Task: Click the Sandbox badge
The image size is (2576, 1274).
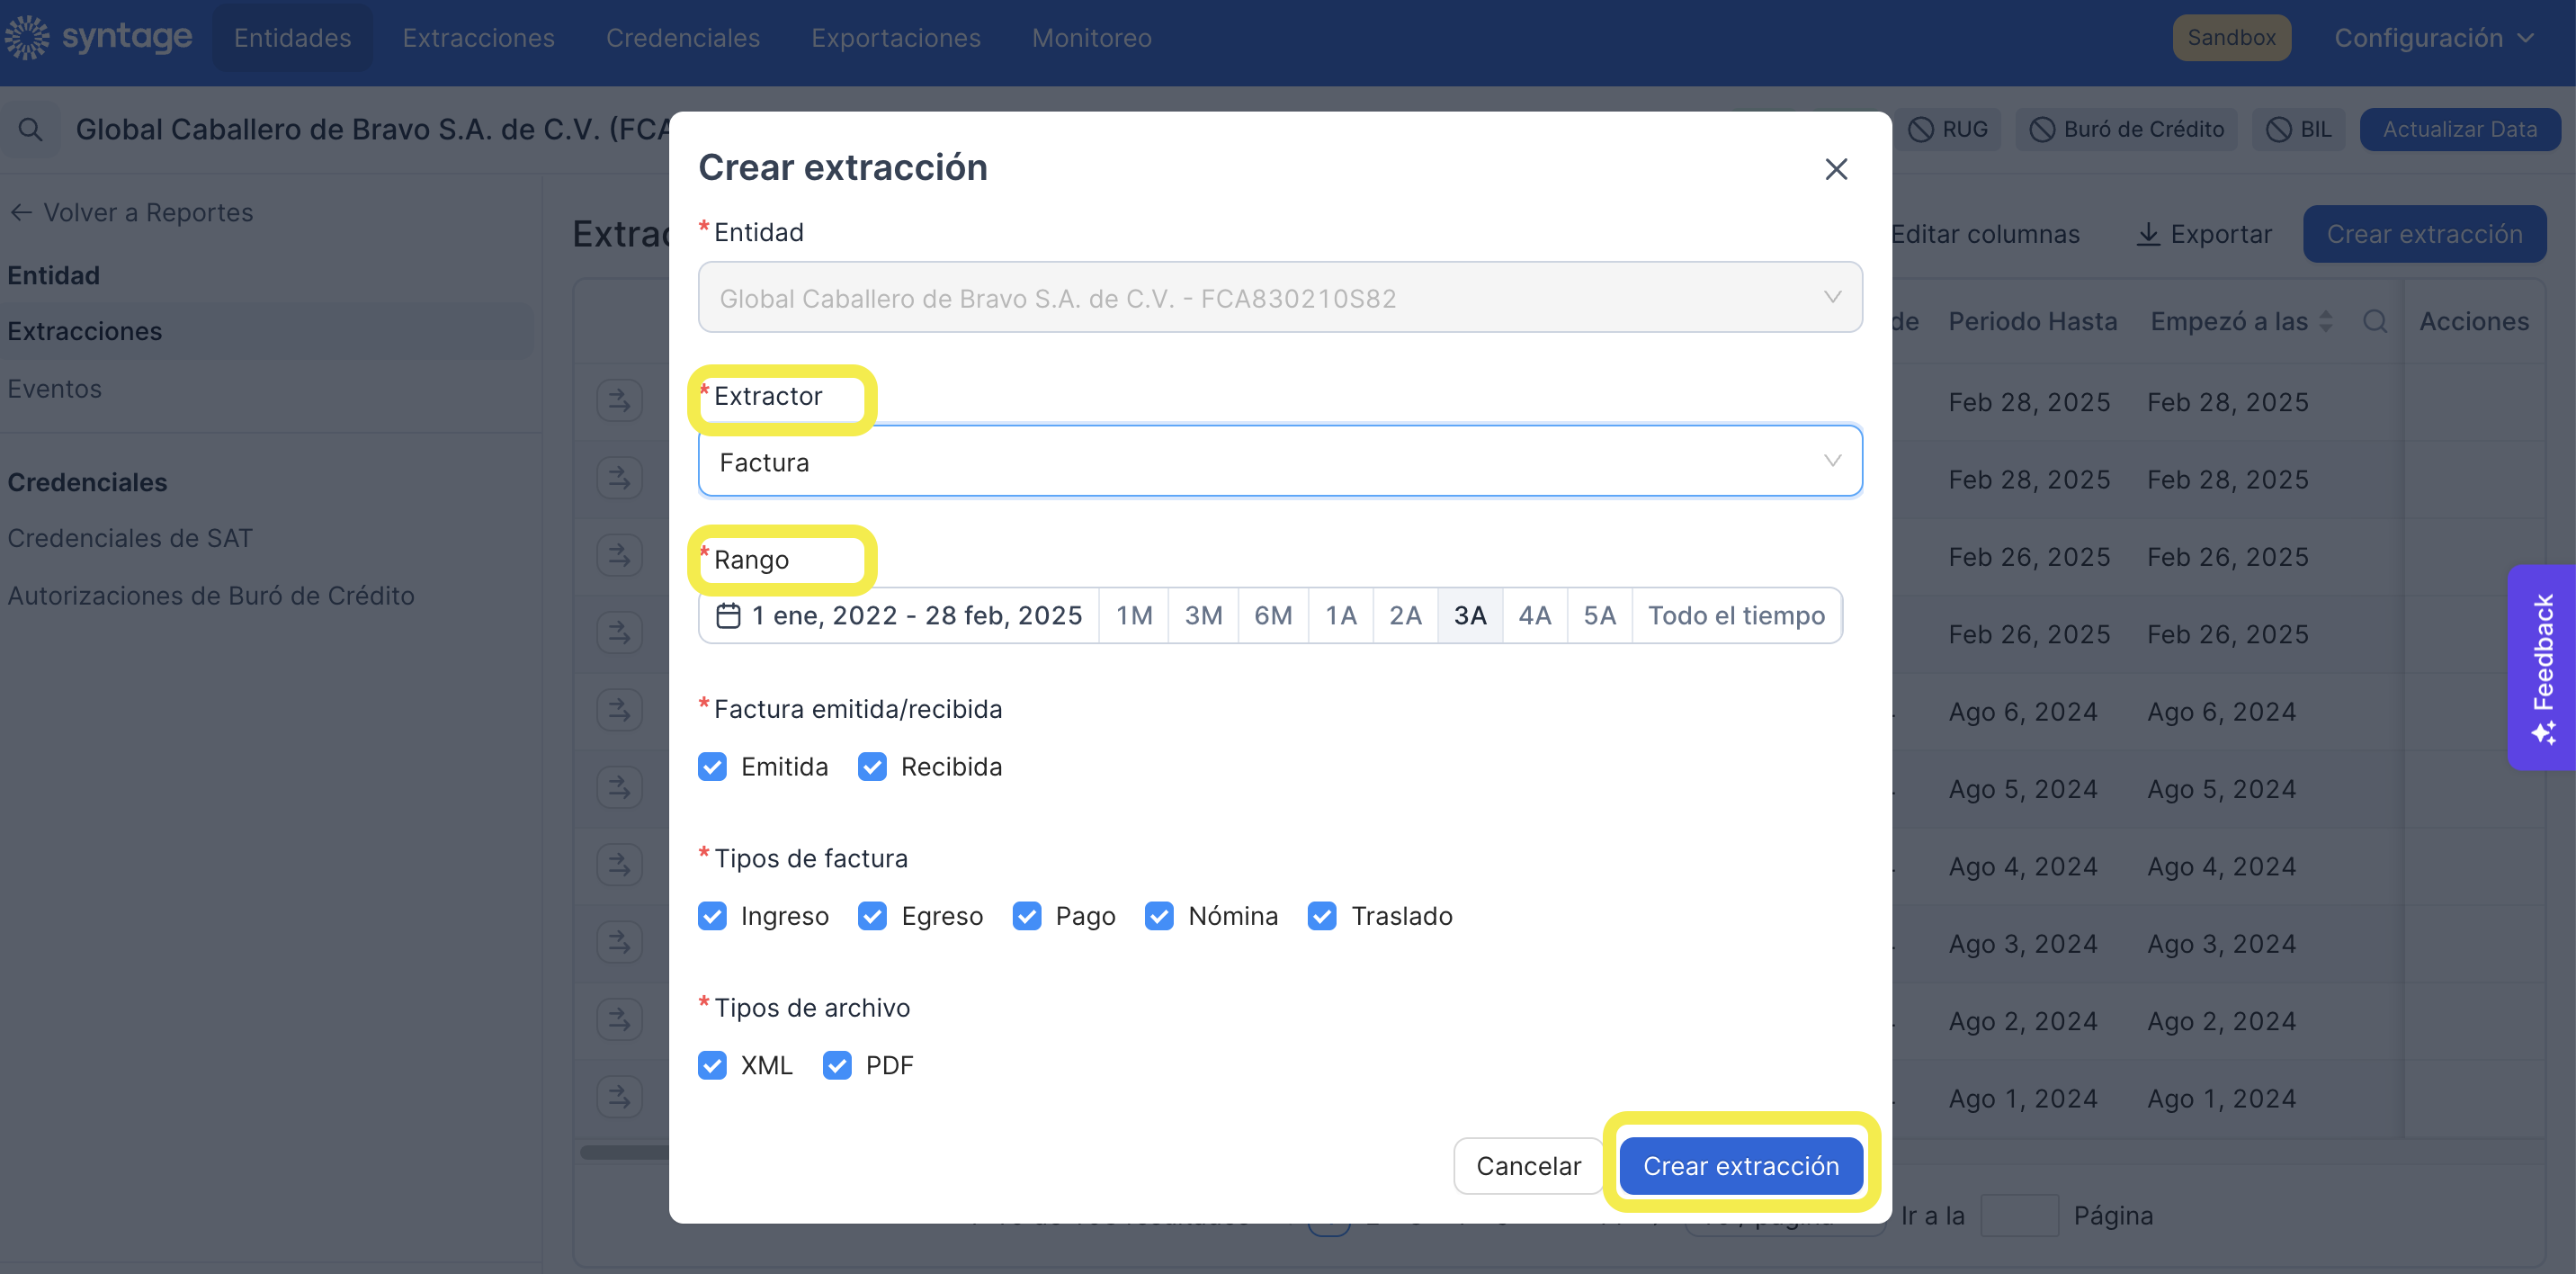Action: click(2231, 38)
